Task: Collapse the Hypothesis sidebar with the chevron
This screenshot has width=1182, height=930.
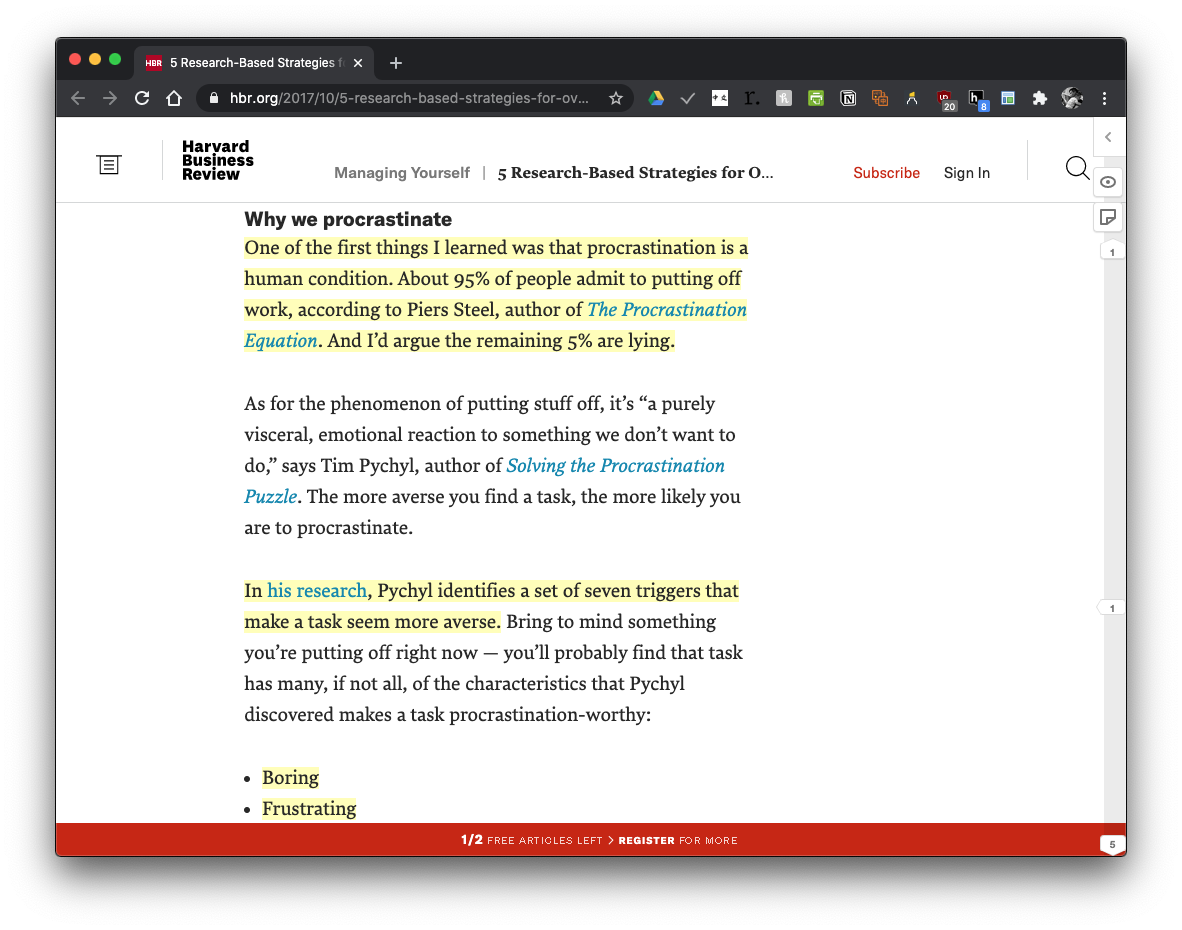Action: click(1108, 137)
